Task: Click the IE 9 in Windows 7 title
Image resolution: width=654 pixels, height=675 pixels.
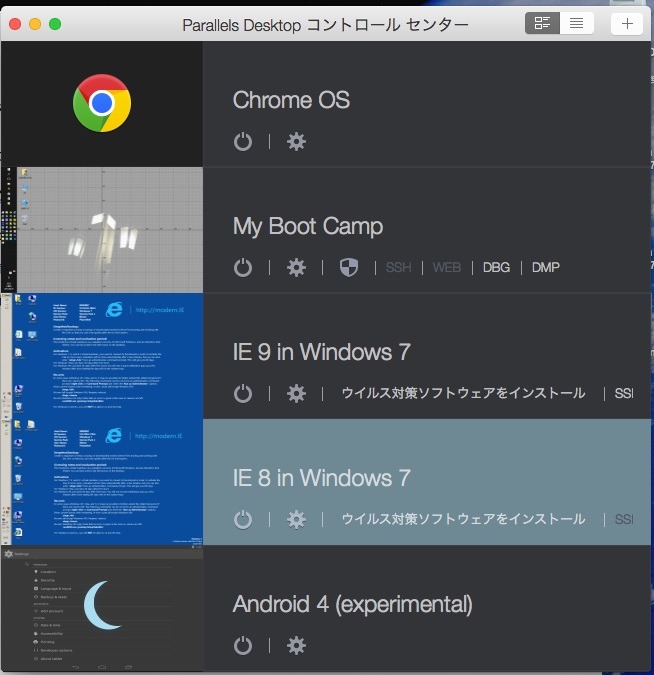Action: tap(322, 352)
